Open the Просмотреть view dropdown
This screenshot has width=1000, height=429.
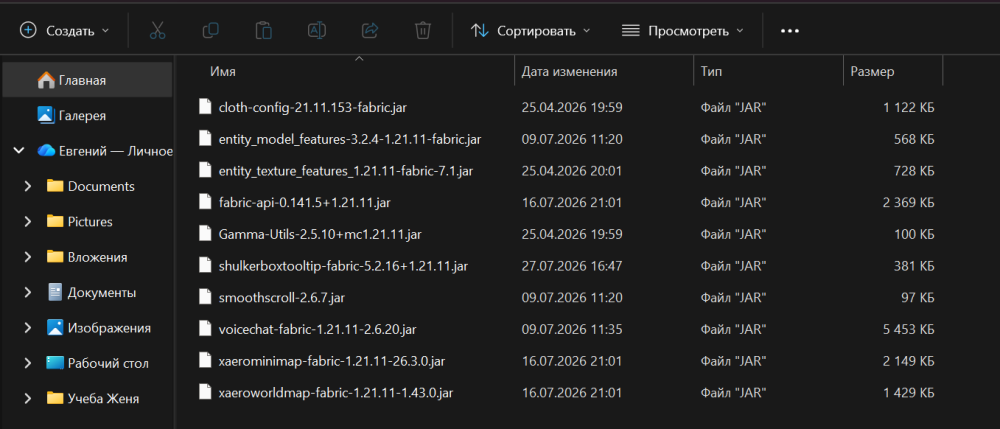click(x=683, y=31)
